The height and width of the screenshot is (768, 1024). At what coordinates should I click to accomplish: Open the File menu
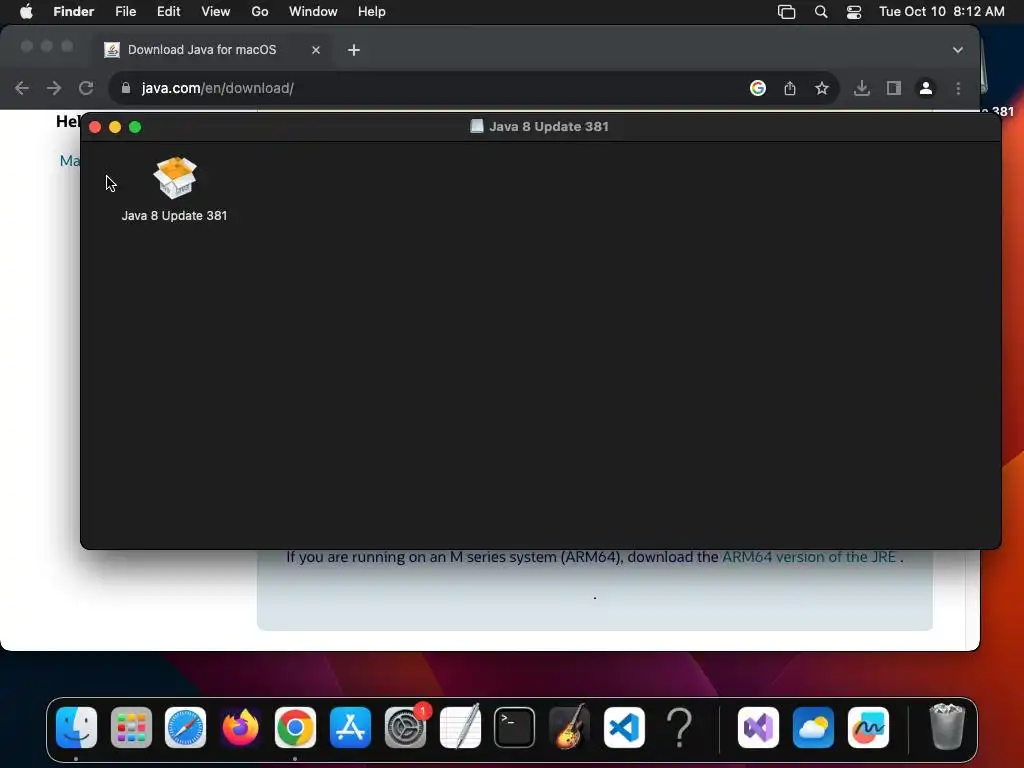coord(125,12)
